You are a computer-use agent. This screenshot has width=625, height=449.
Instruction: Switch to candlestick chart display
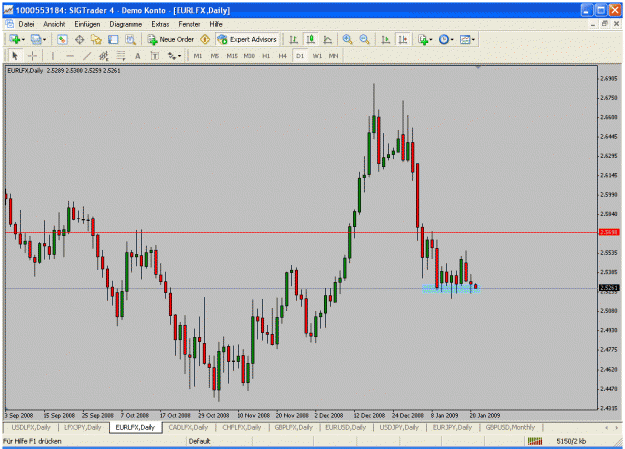coord(311,39)
